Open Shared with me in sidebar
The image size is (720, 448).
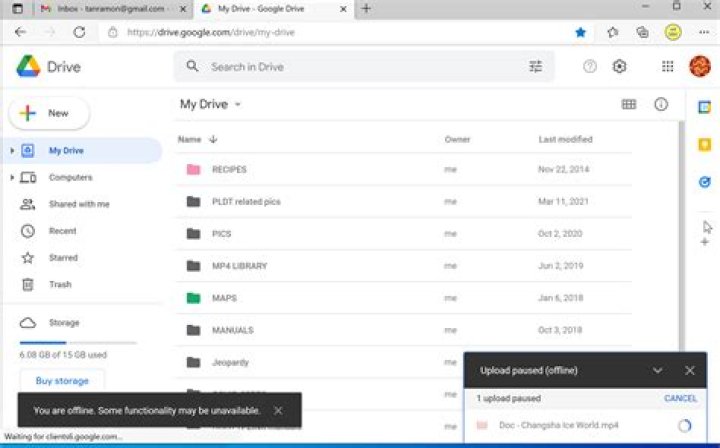tap(79, 204)
